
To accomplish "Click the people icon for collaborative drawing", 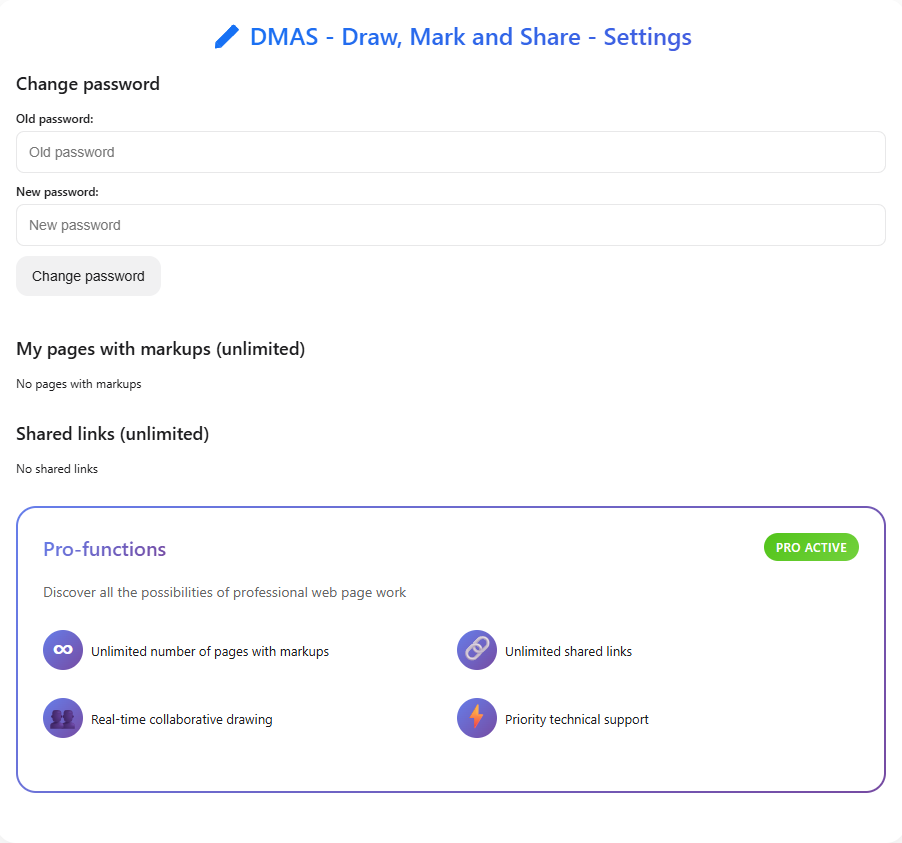I will (62, 718).
